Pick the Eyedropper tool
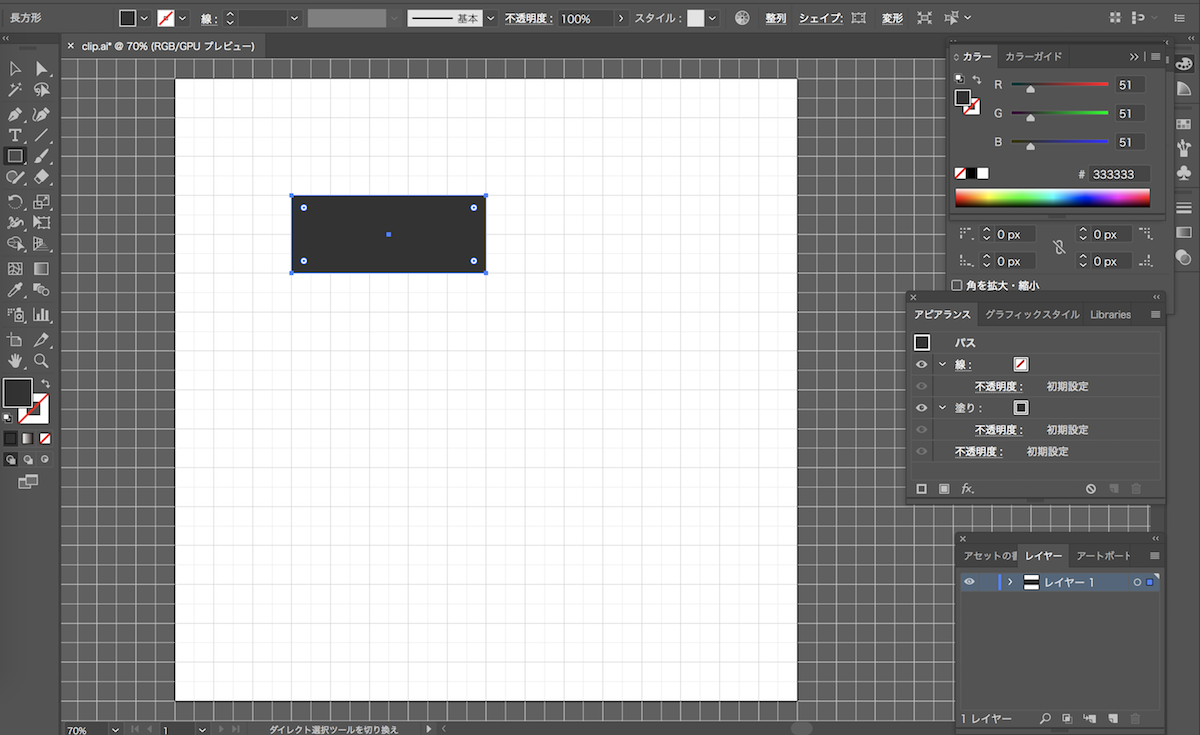 (15, 290)
